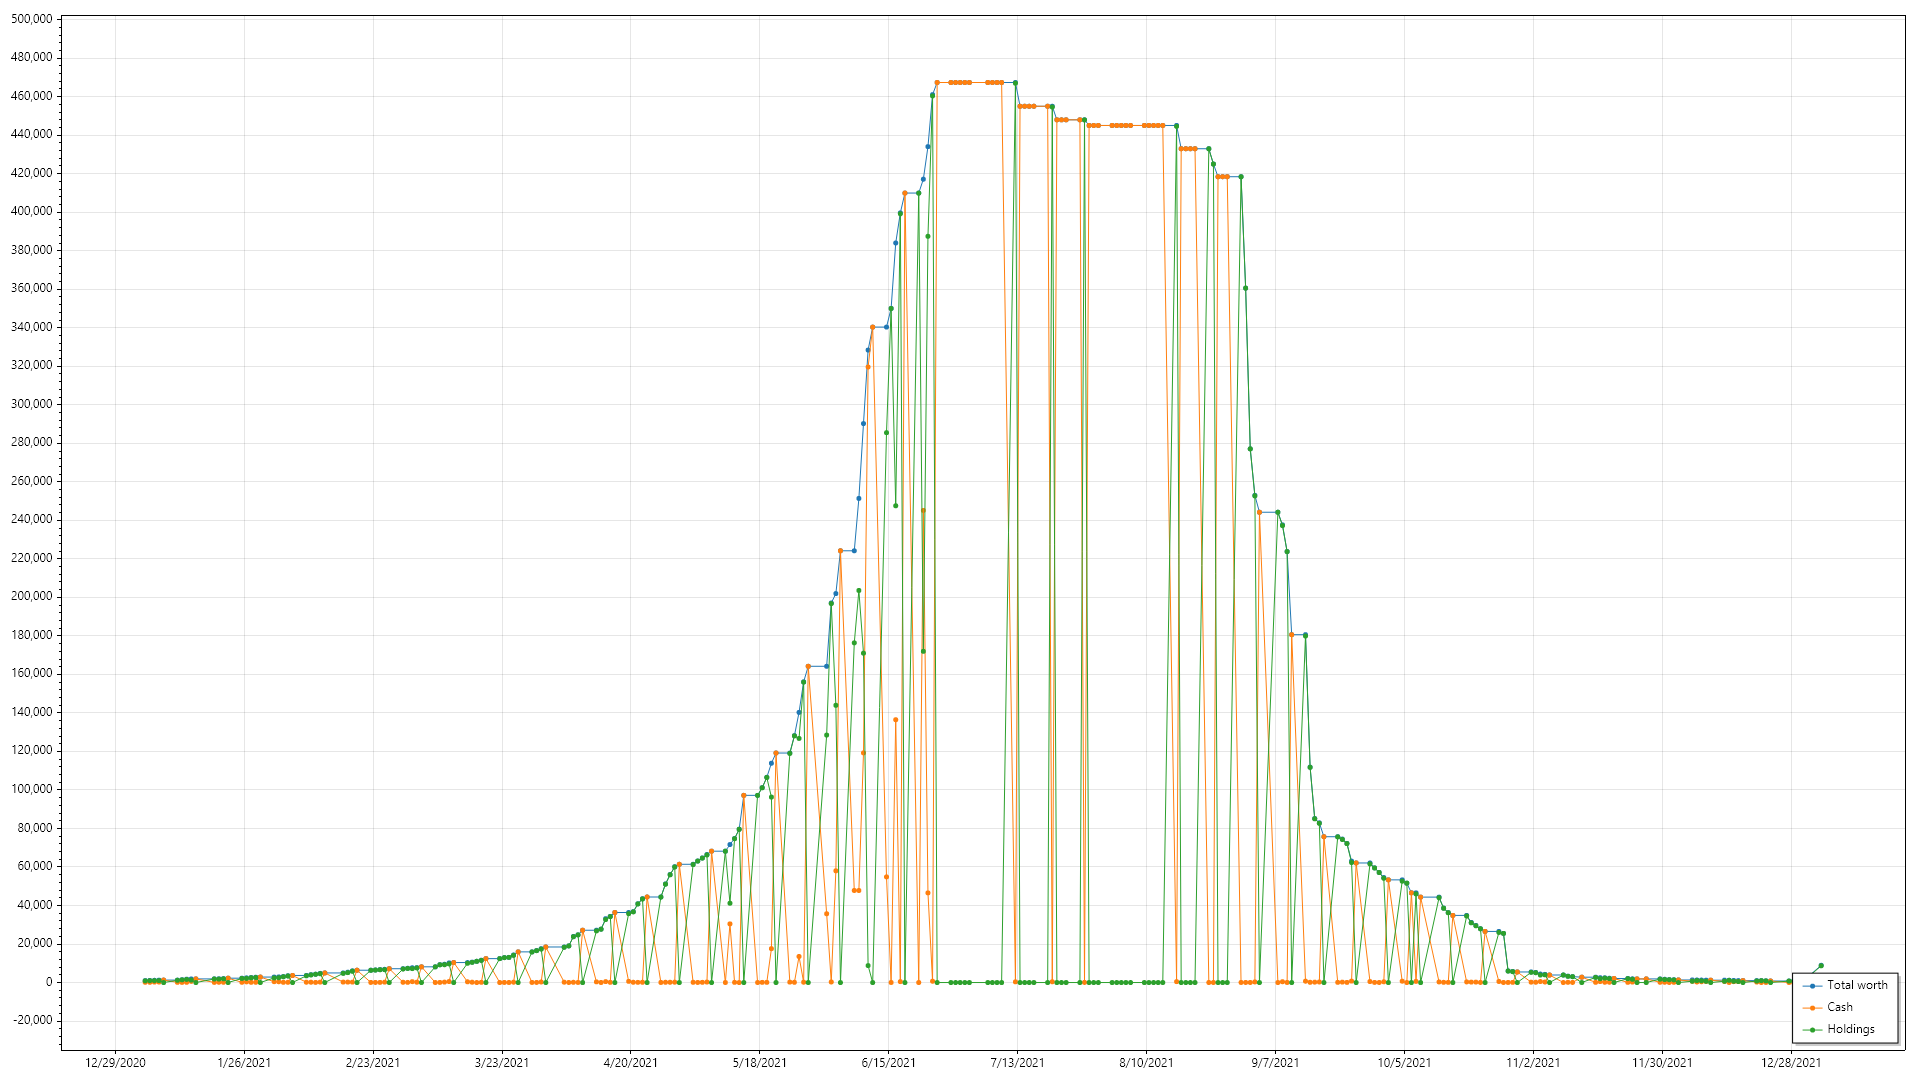Click the 7/13/2021 x-axis date label

pyautogui.click(x=1017, y=1063)
